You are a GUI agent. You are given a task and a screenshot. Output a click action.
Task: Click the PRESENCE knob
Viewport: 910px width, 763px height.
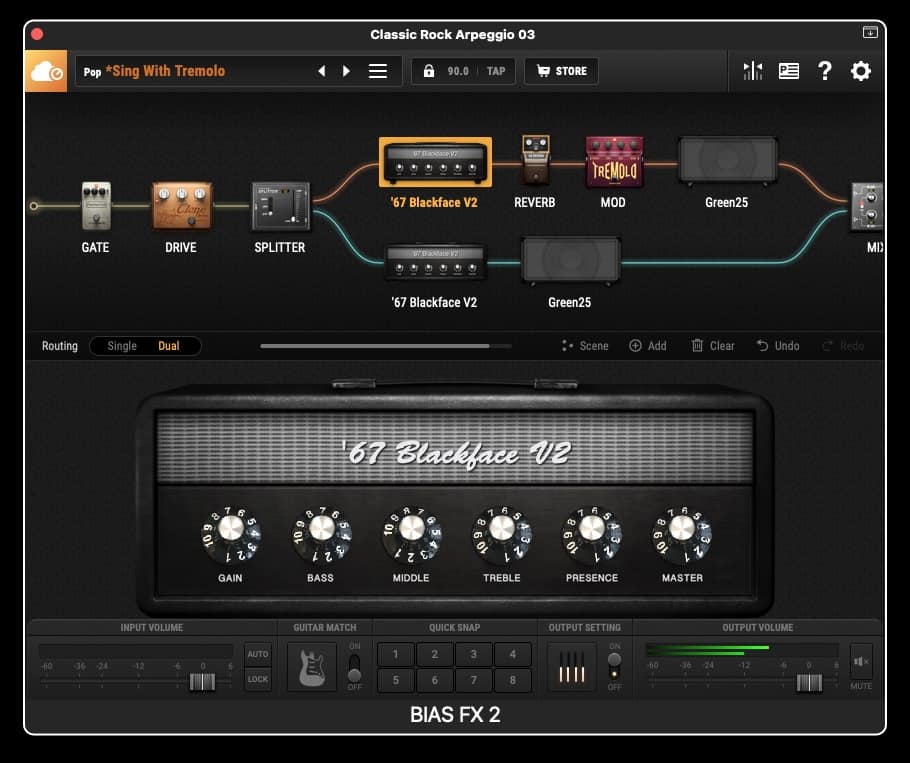(x=592, y=534)
